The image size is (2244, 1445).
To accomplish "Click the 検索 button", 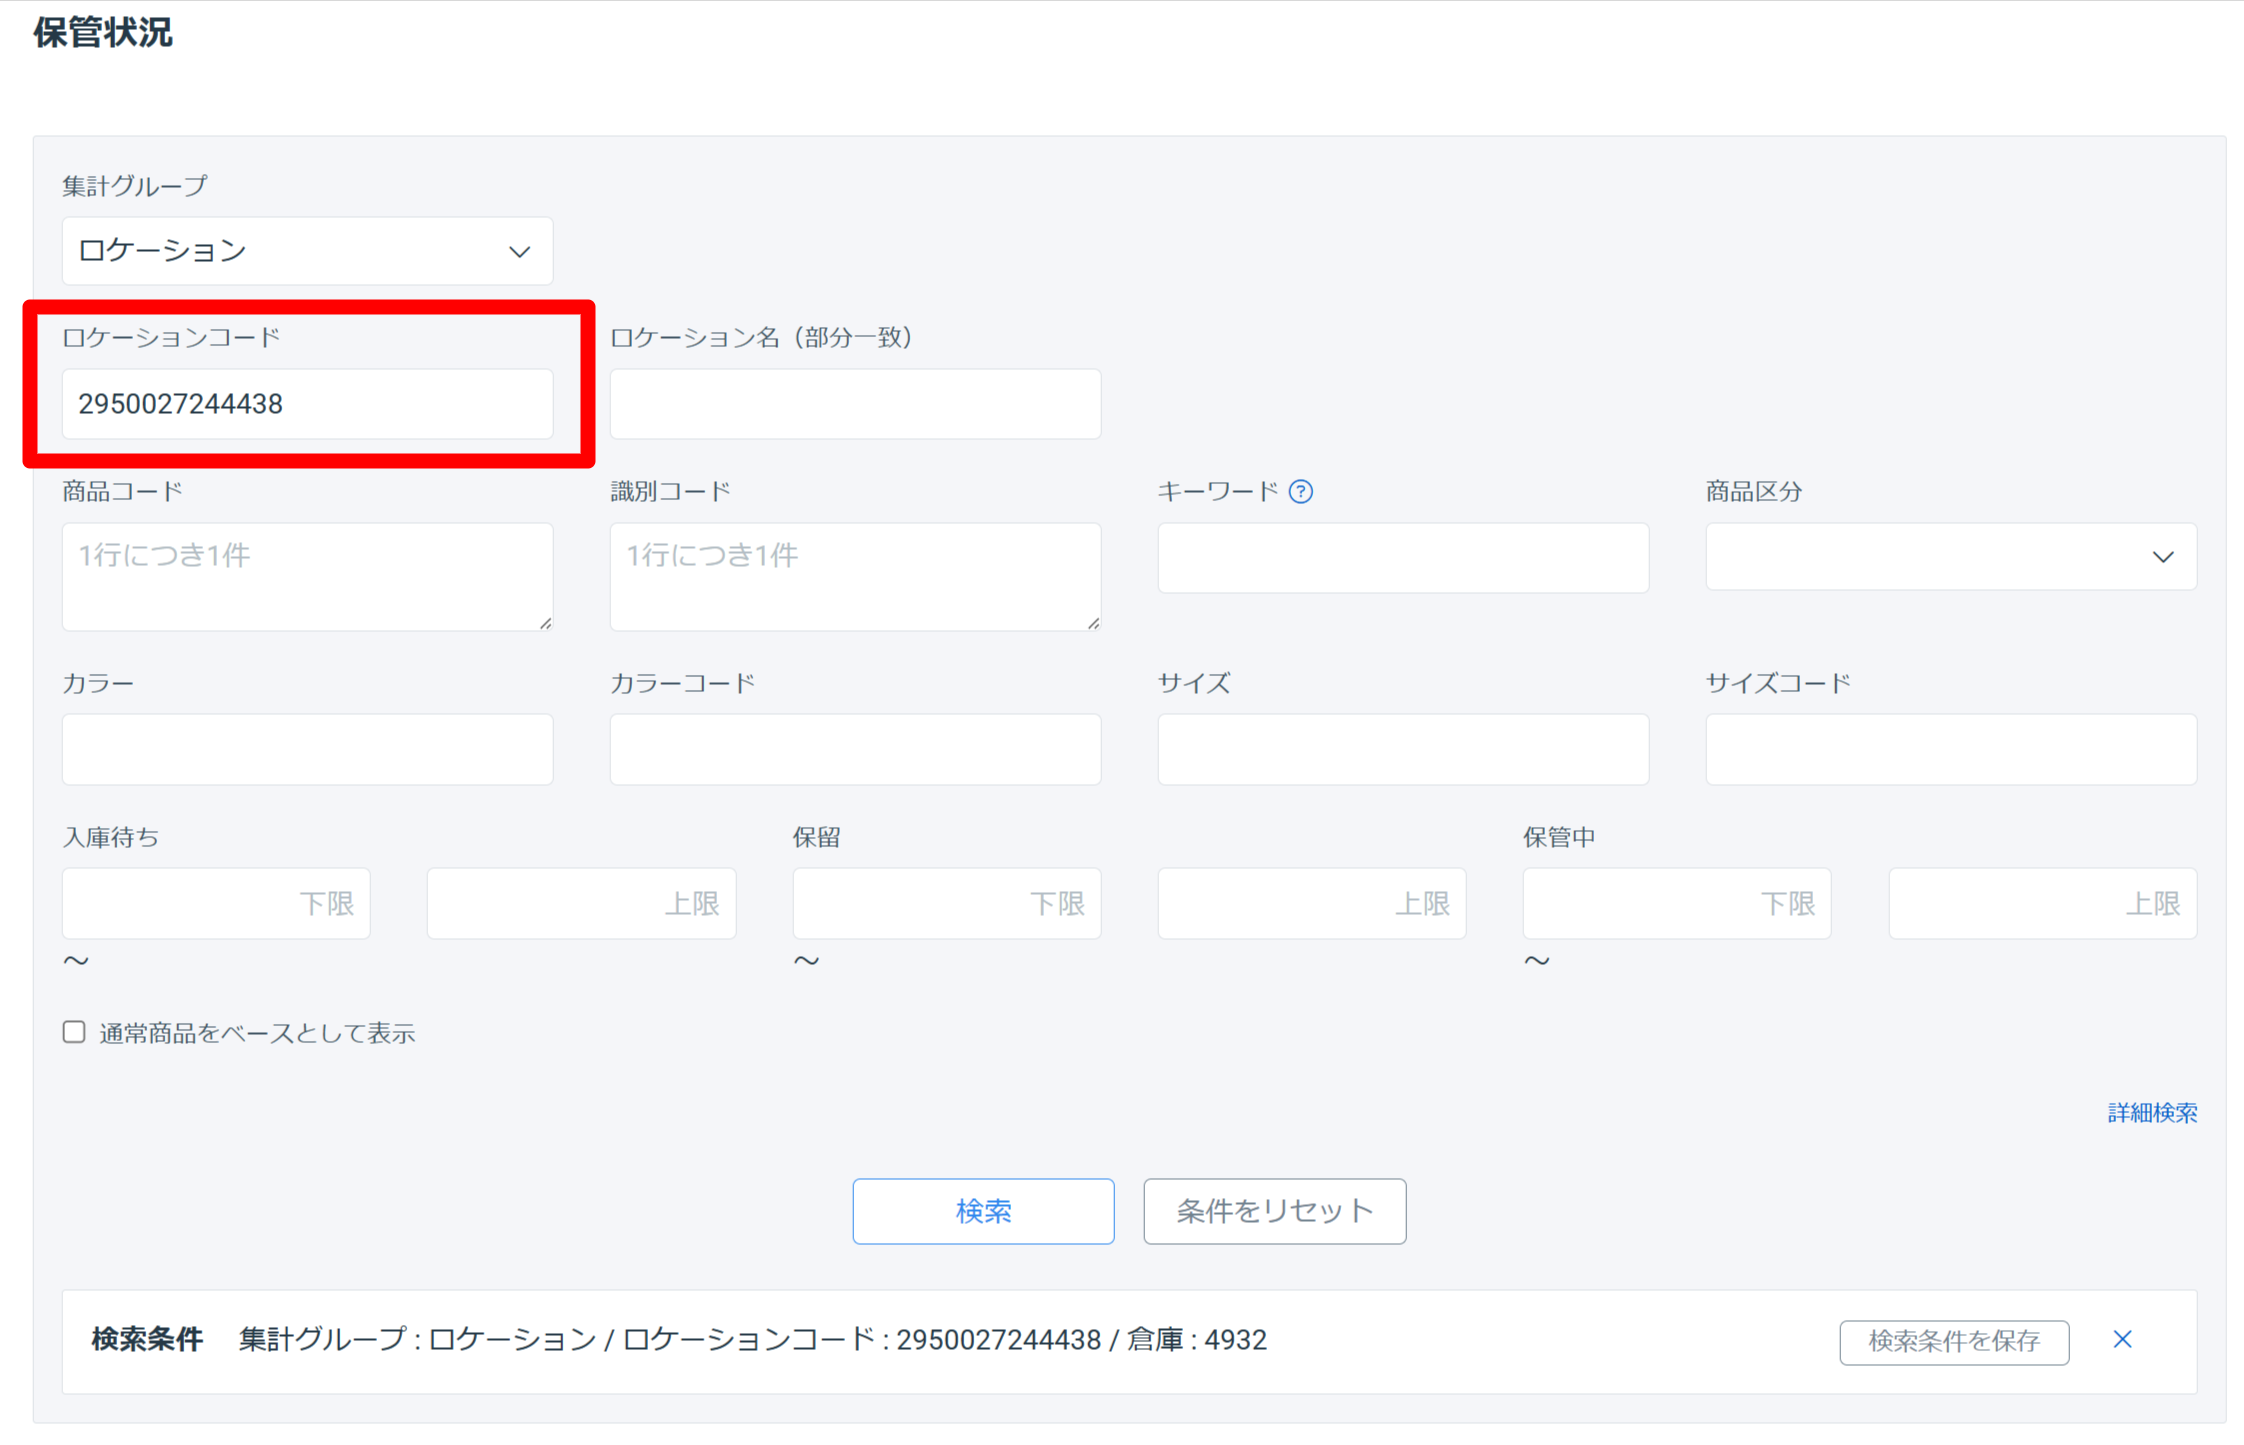I will pos(983,1211).
